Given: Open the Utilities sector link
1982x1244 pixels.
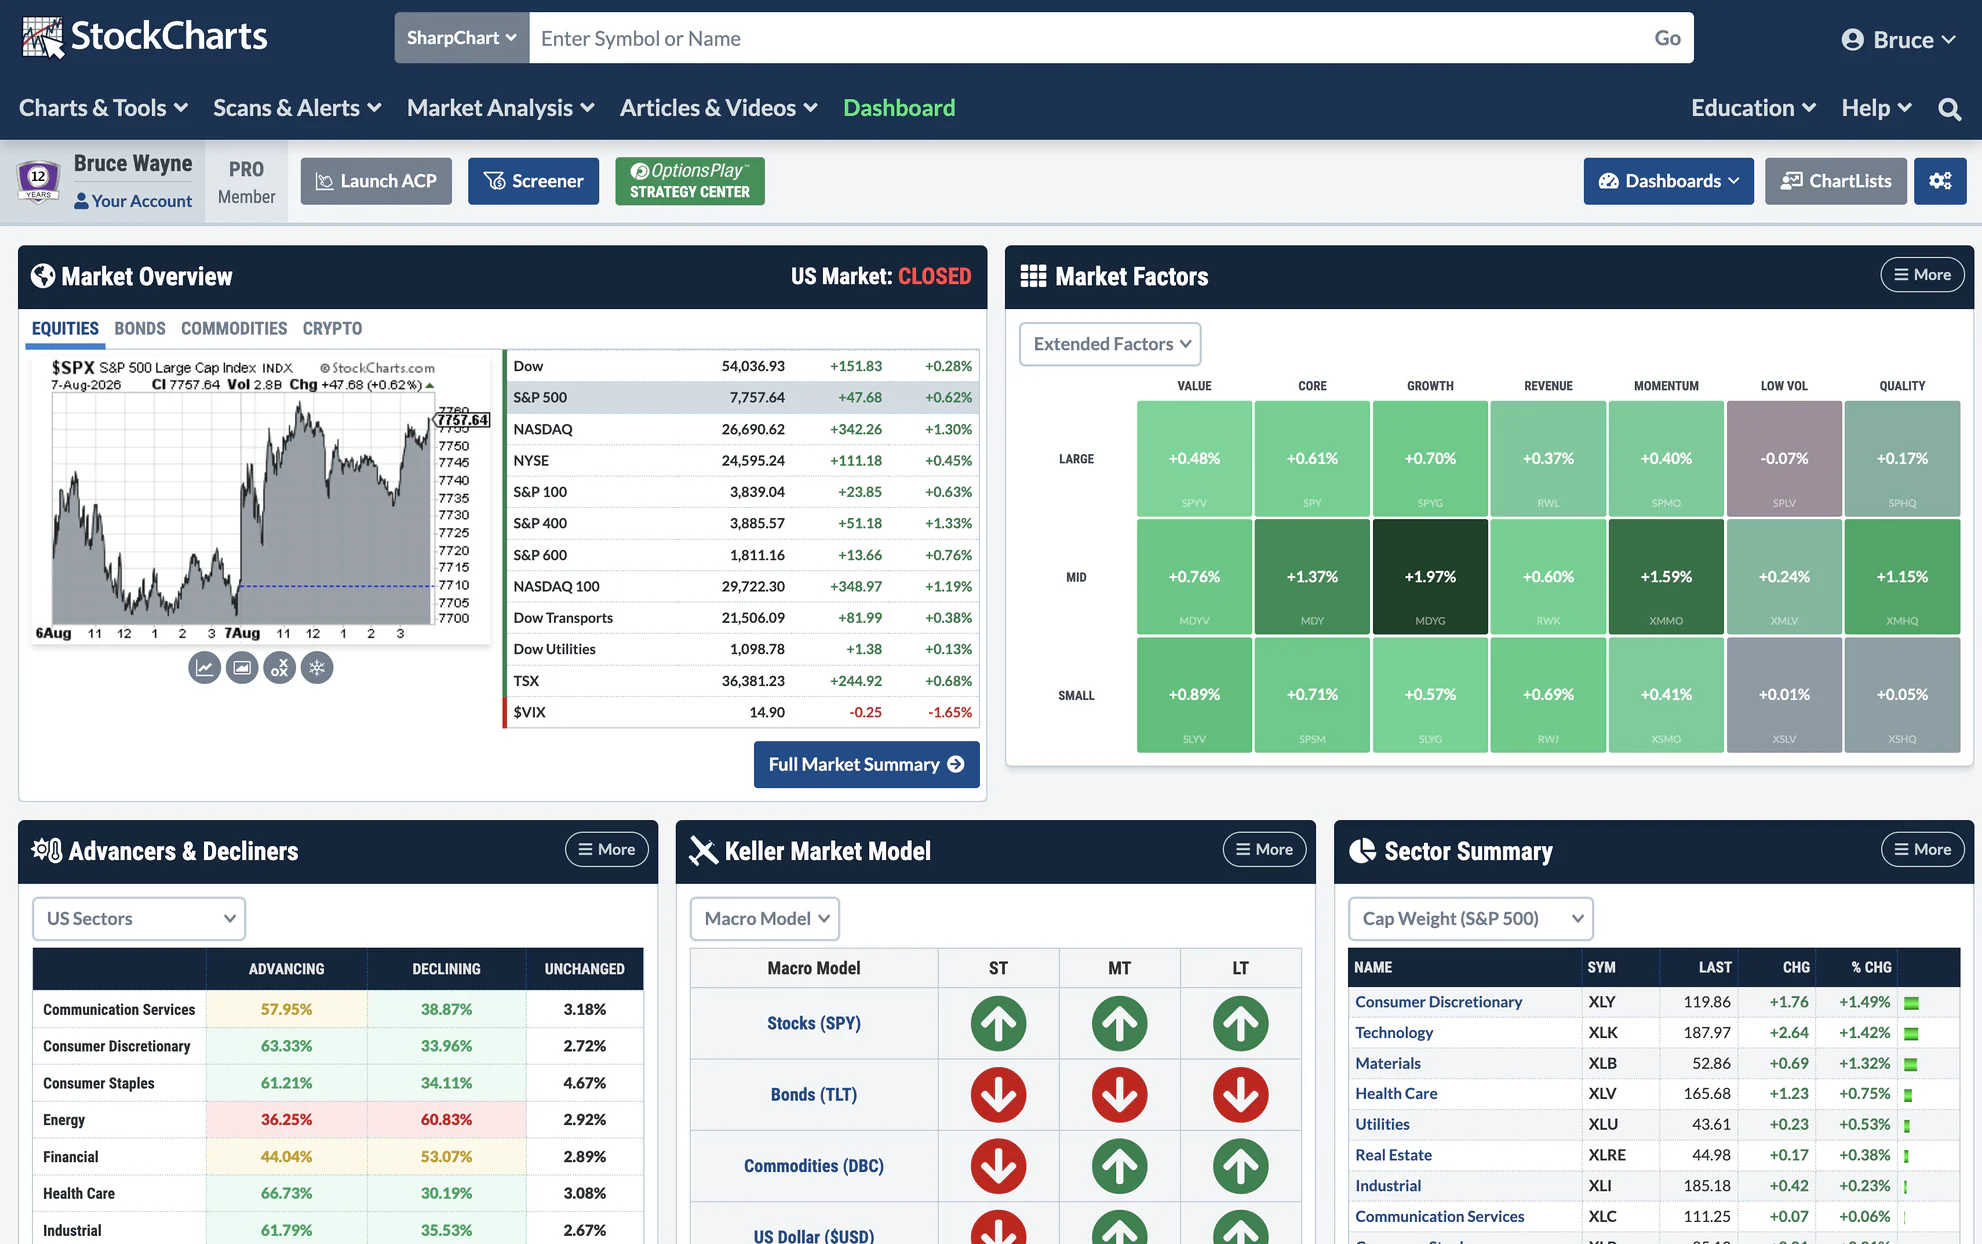Looking at the screenshot, I should (1382, 1125).
